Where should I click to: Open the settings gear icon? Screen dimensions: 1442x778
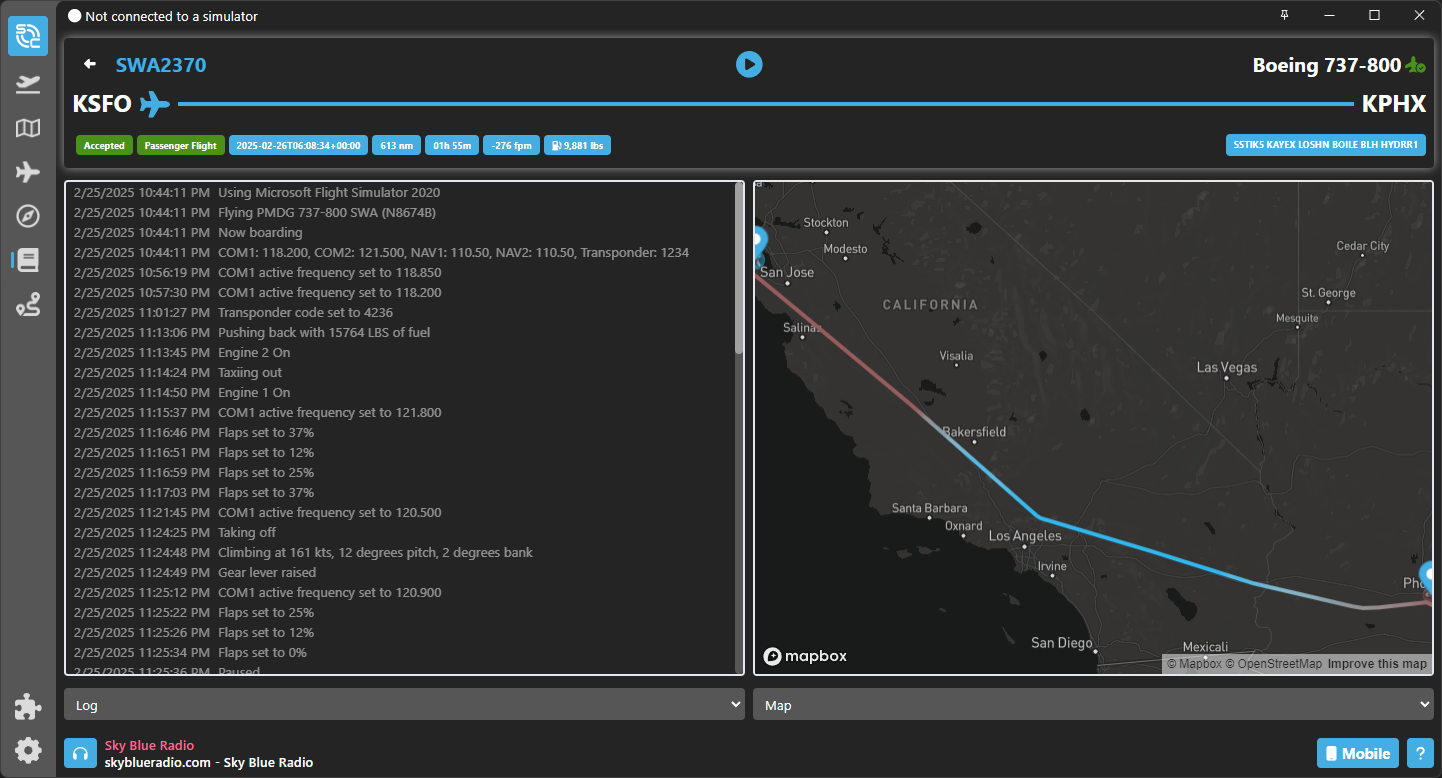click(x=28, y=750)
